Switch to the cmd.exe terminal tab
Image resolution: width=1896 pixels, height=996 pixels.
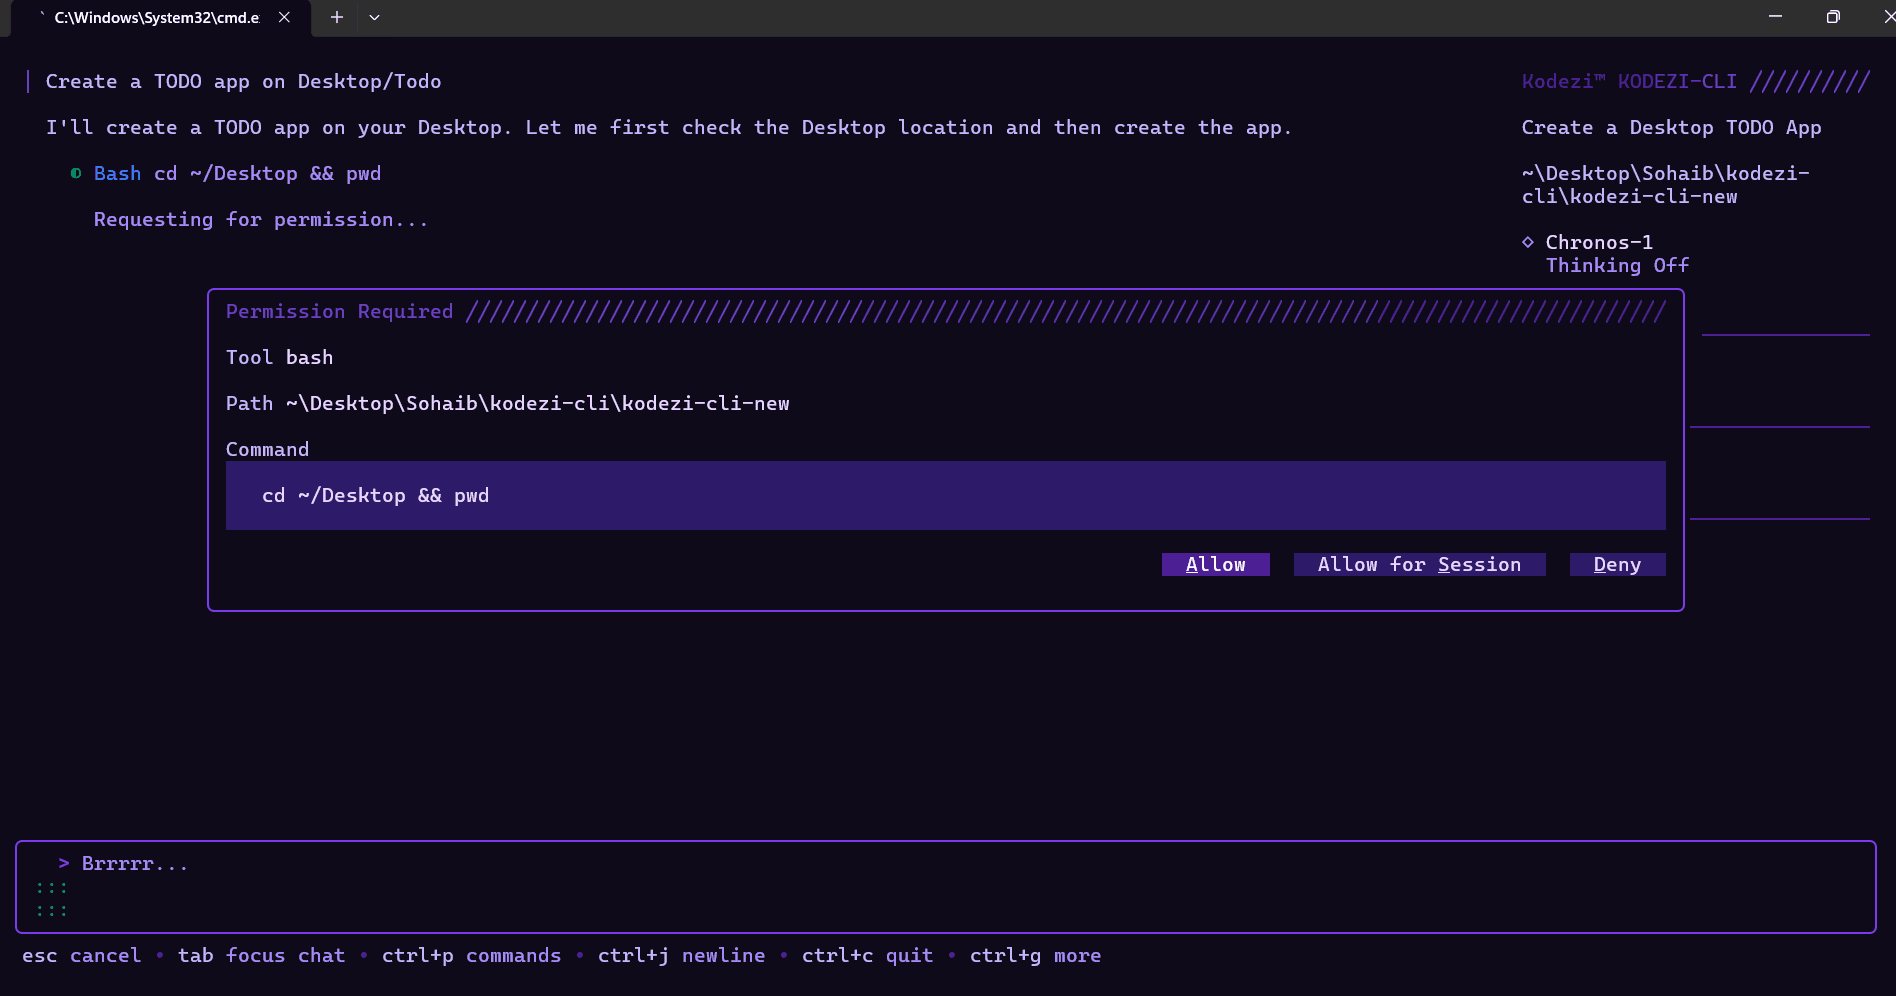coord(155,17)
